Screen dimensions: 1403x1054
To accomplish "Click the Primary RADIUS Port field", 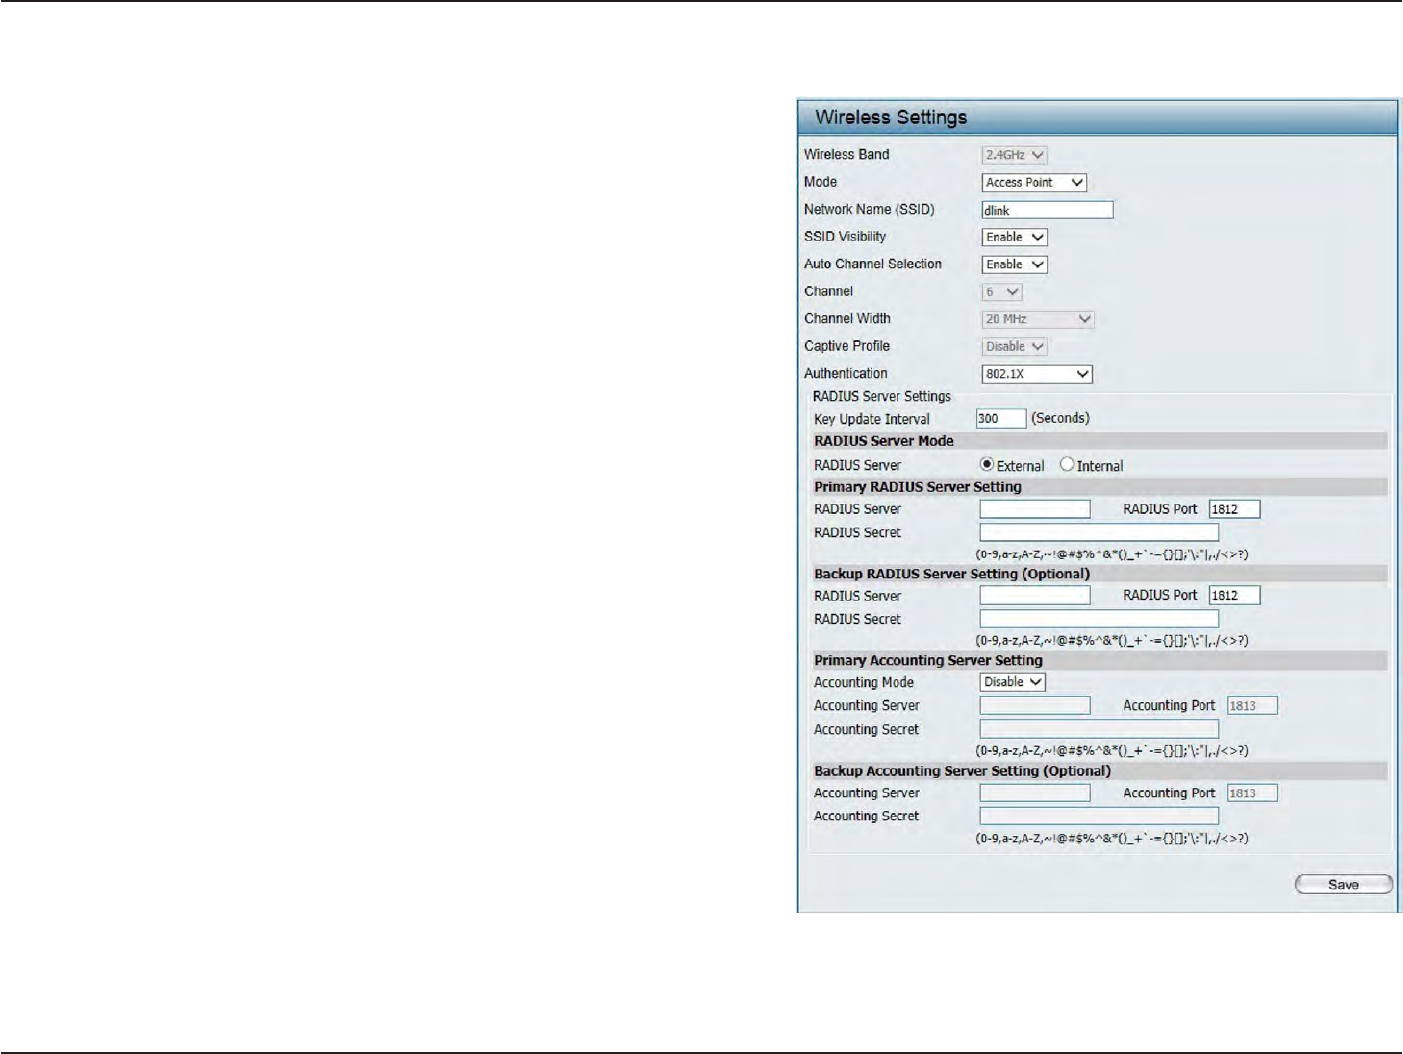I will (1234, 509).
